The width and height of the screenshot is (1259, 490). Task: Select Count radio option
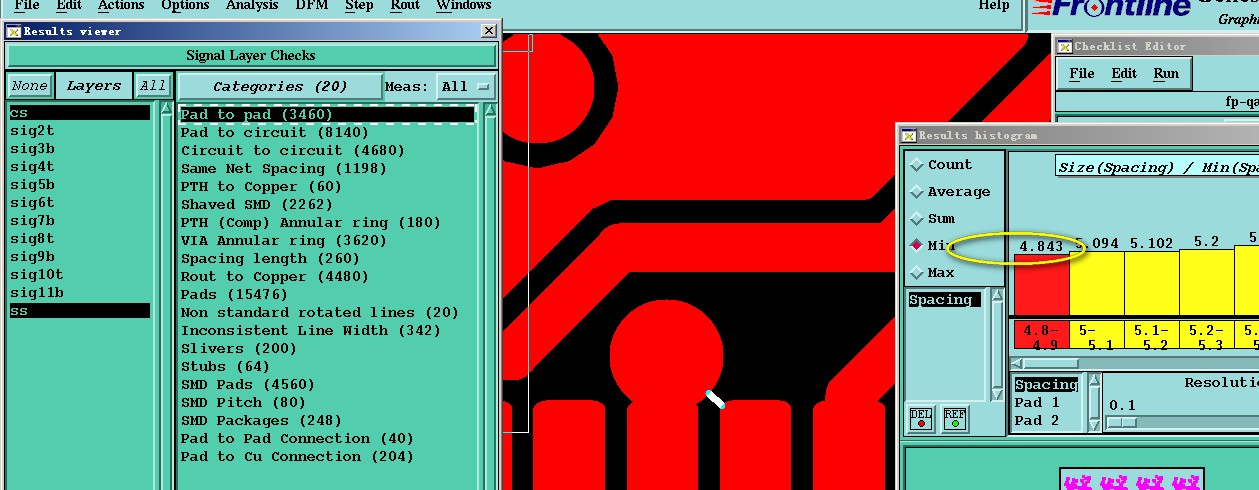(x=948, y=165)
